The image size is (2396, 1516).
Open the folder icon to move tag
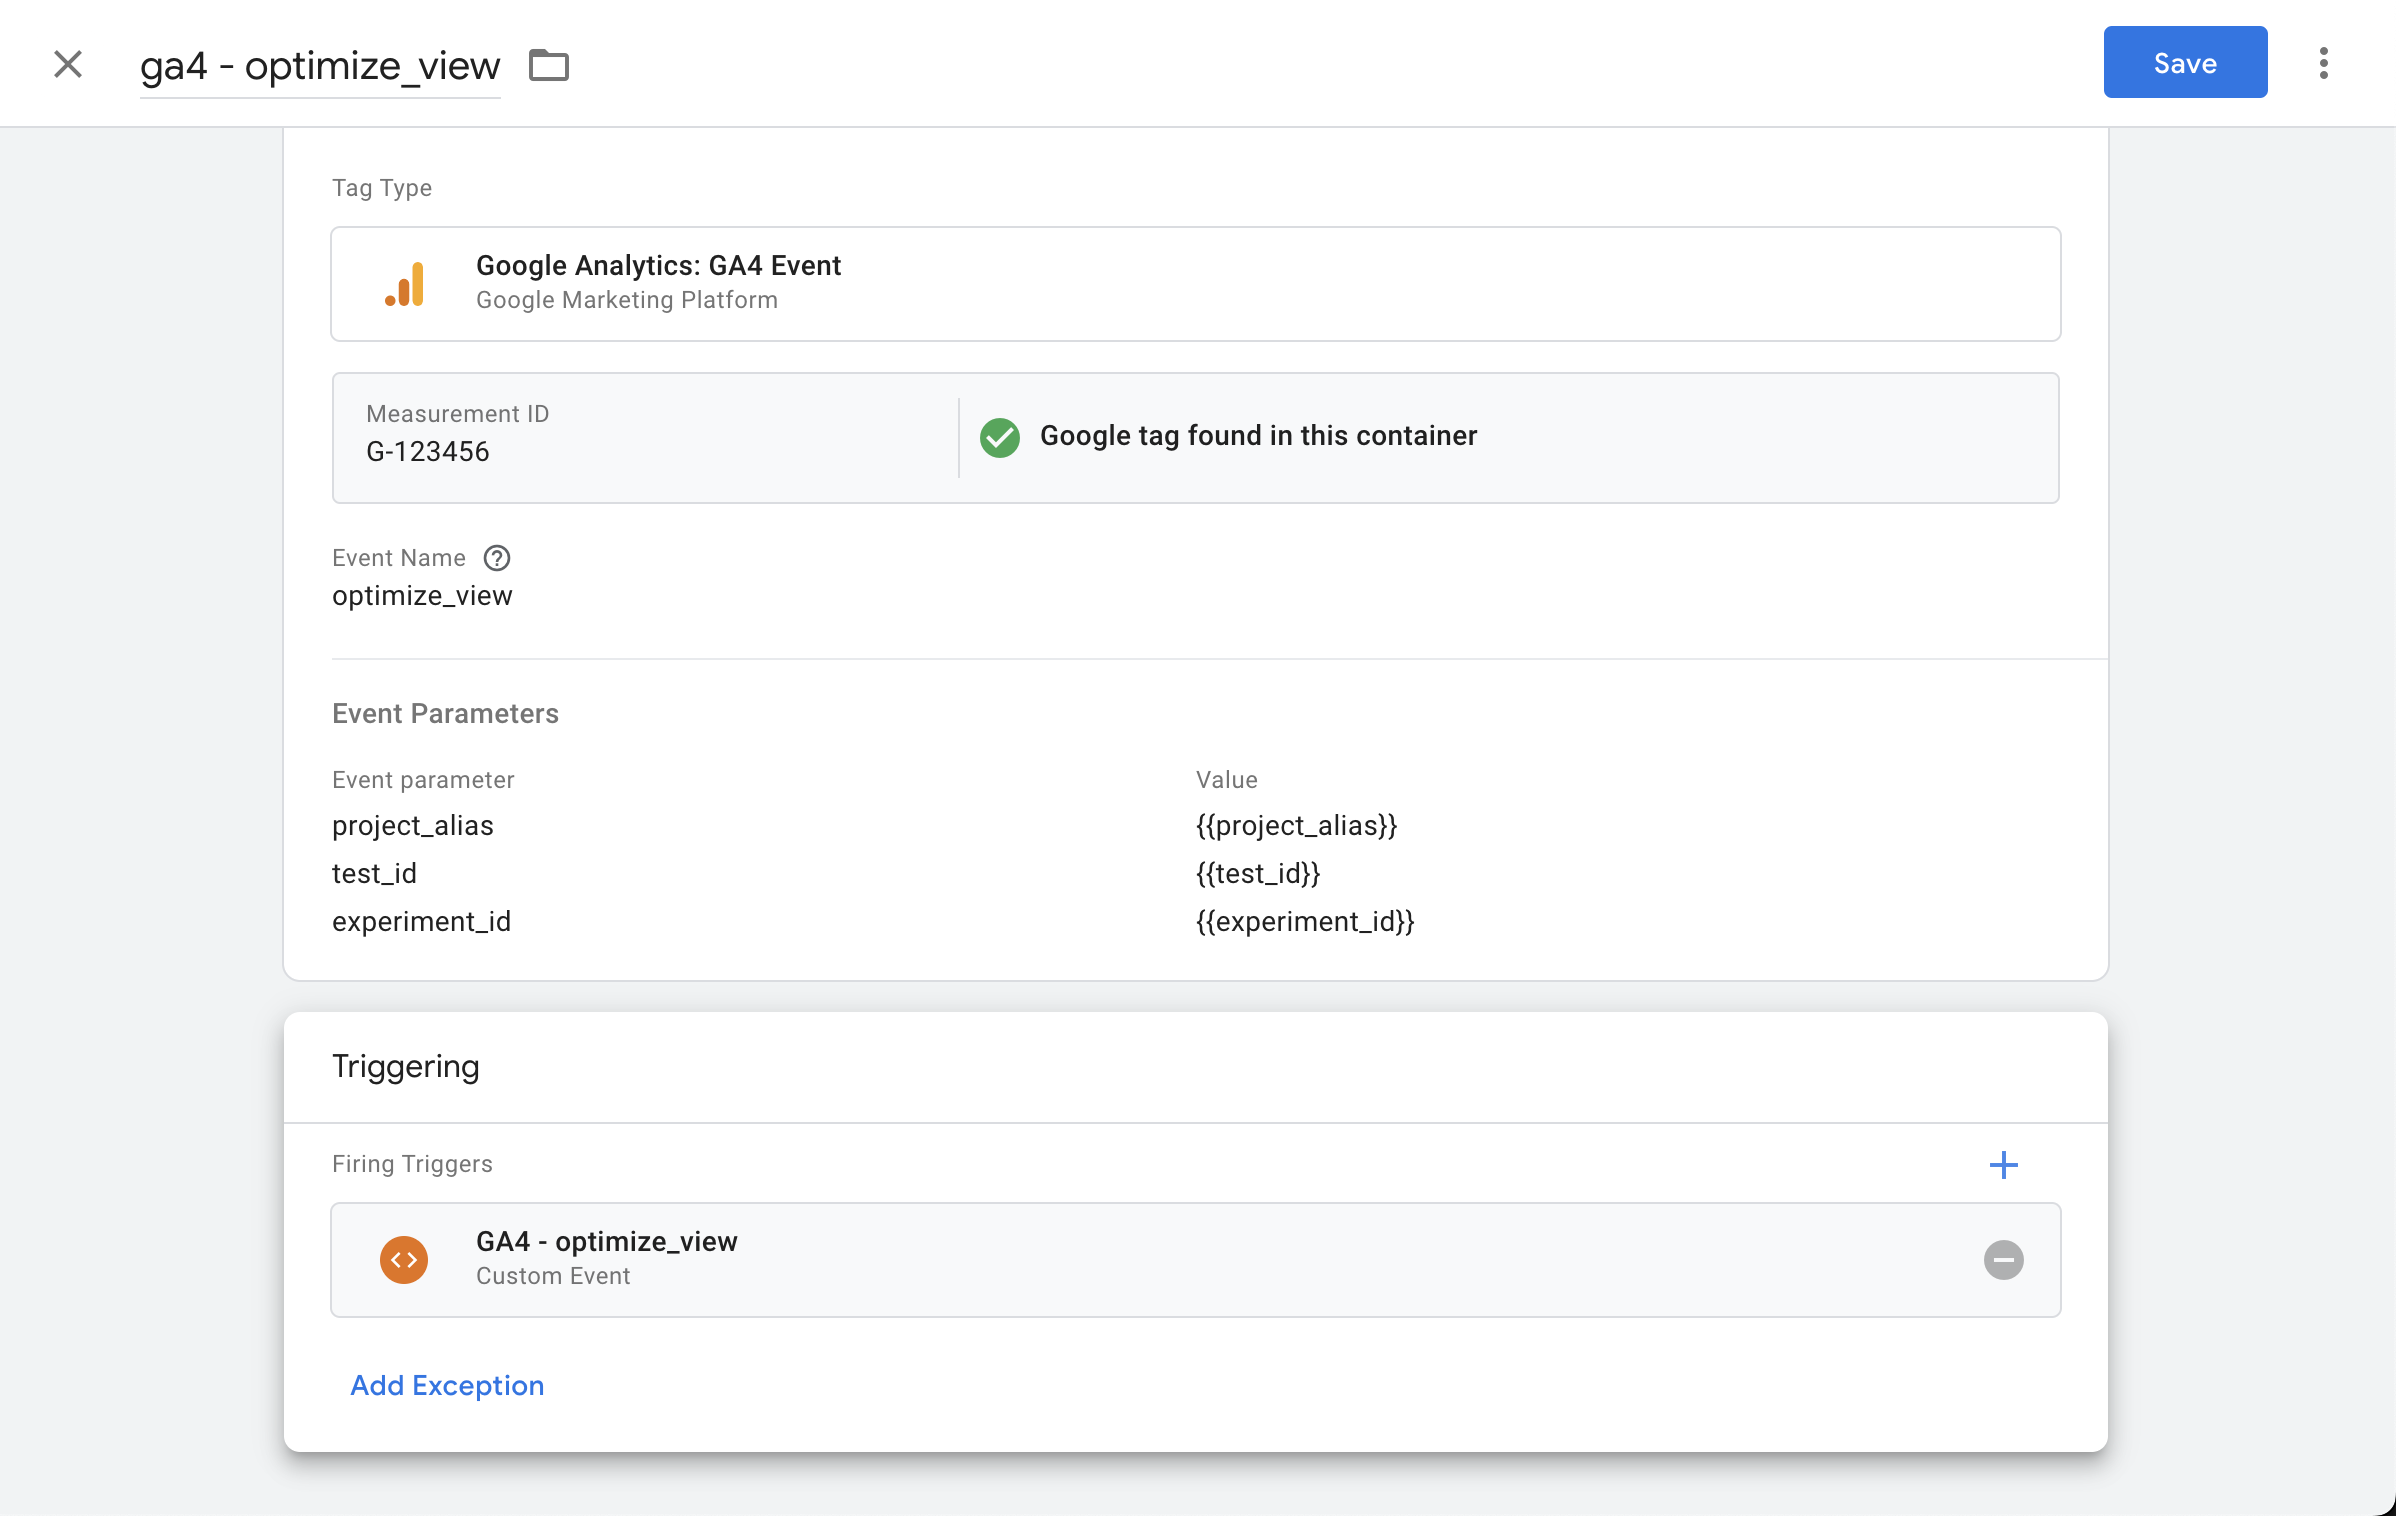point(548,64)
